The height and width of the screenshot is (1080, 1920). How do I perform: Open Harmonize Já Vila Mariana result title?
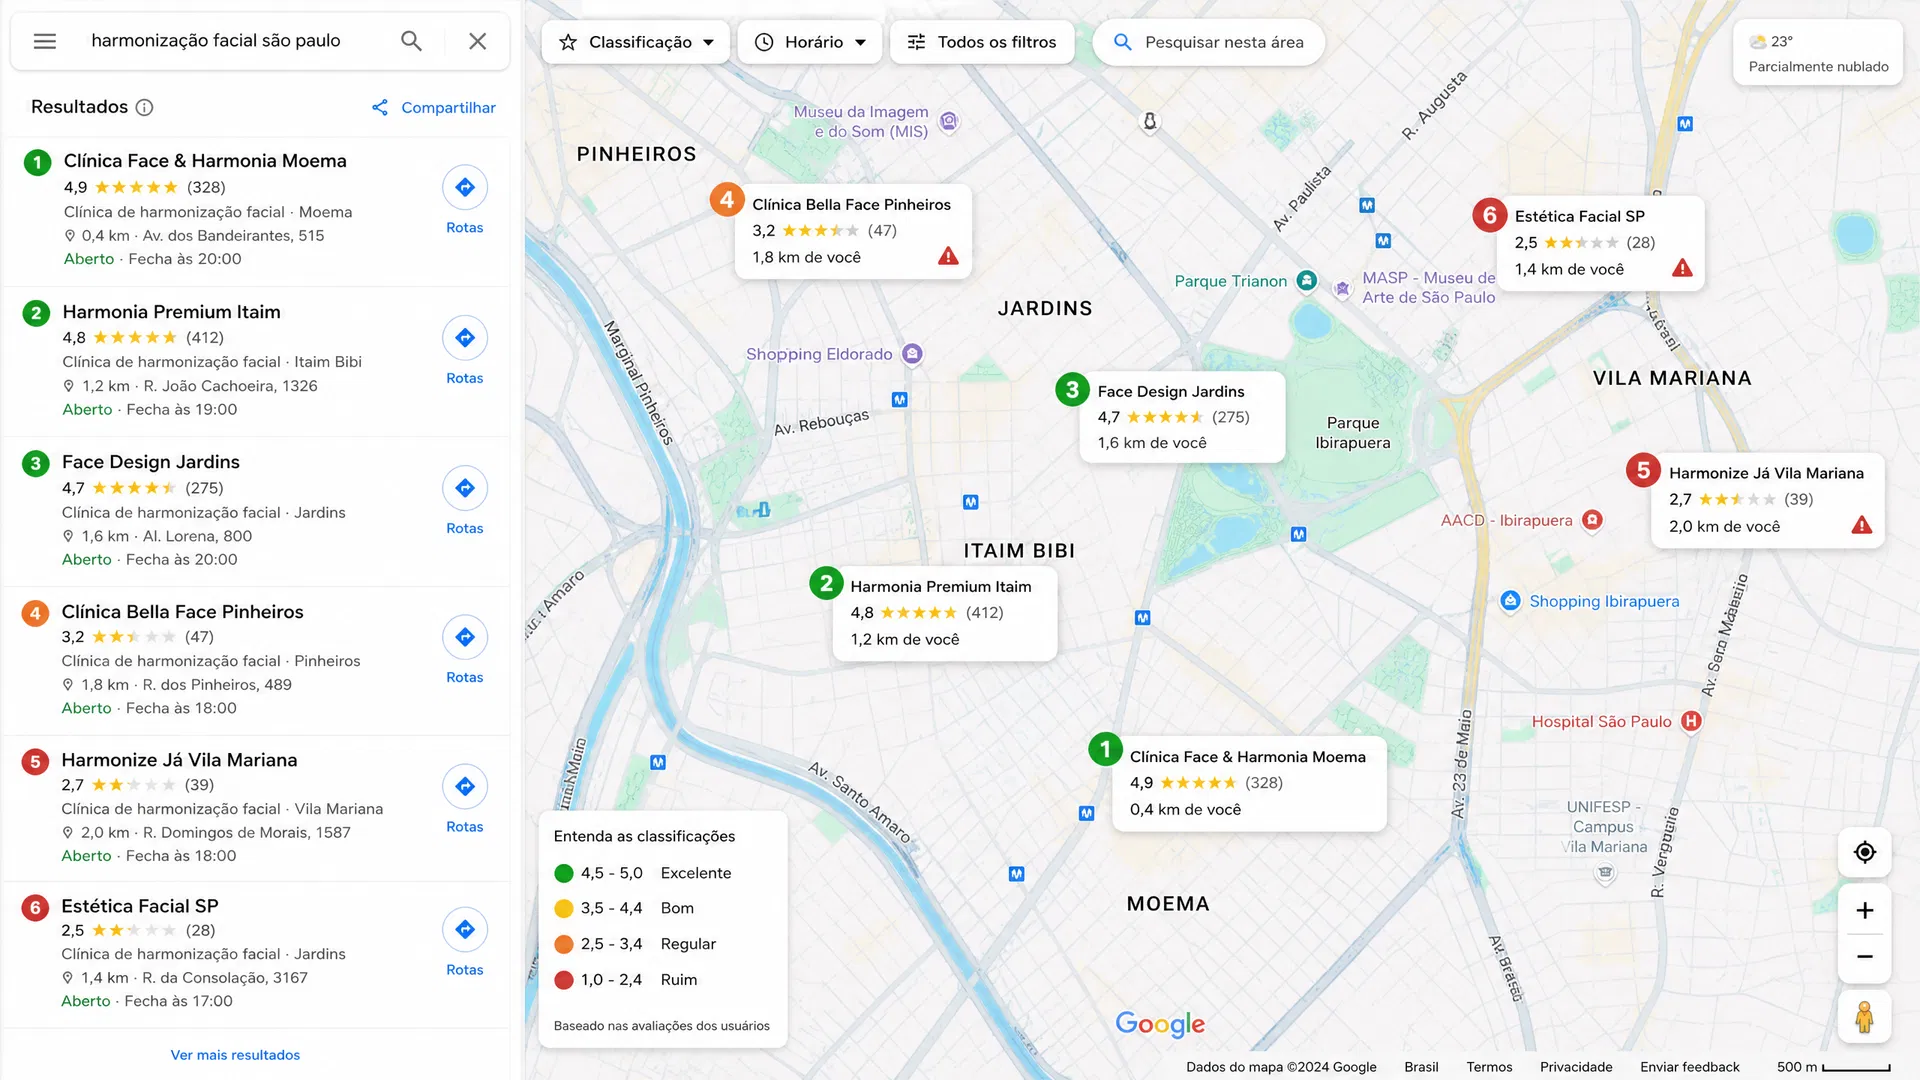[179, 760]
